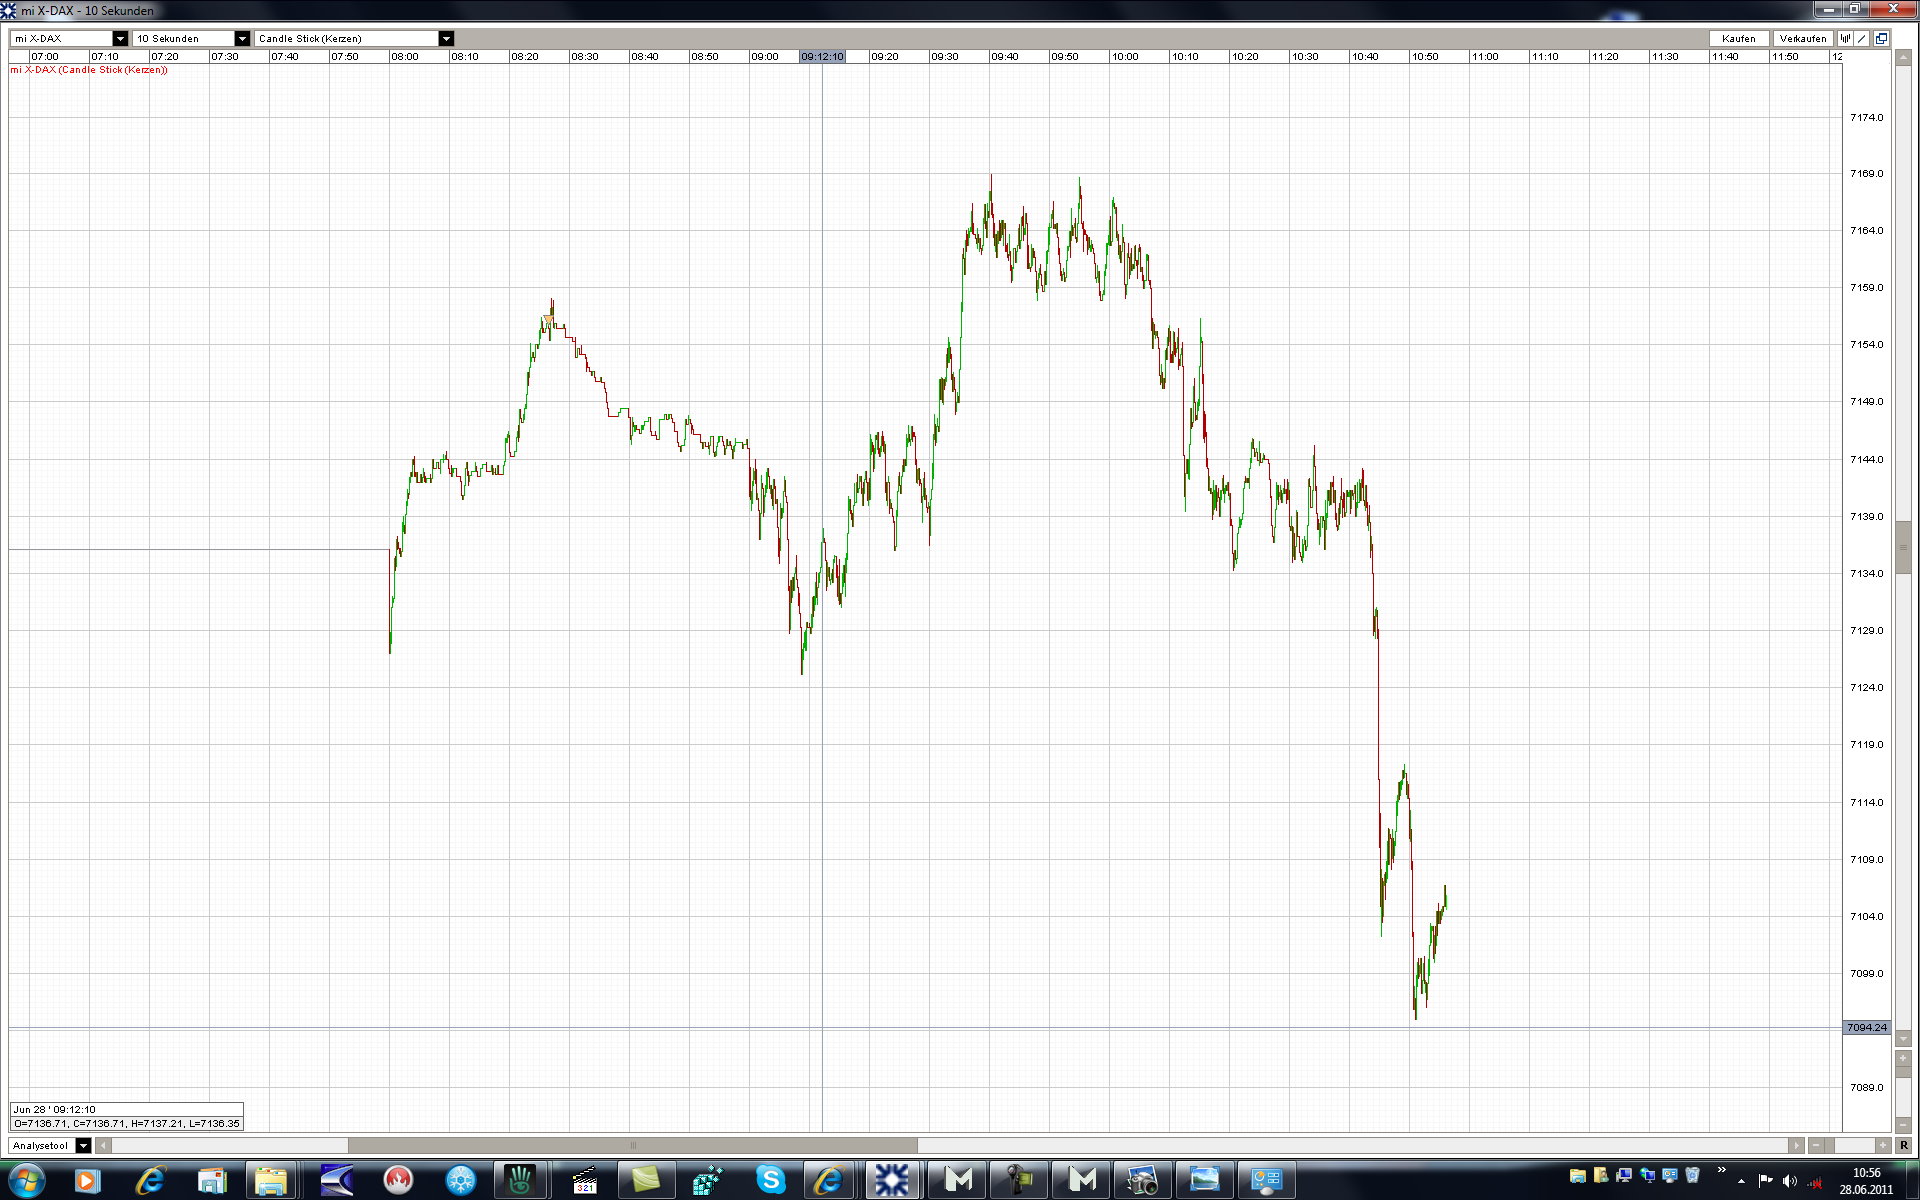Viewport: 1920px width, 1200px height.
Task: Select the trend line drawing tool
Action: [1862, 38]
